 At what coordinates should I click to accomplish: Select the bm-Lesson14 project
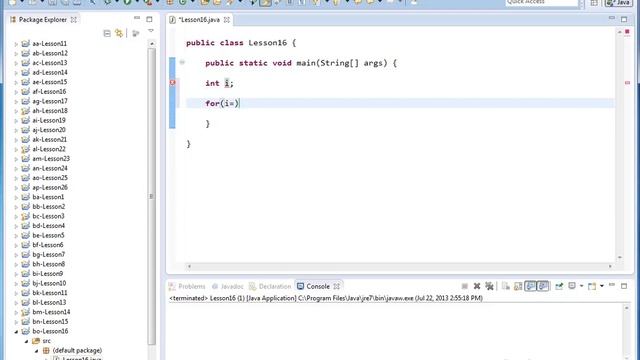coord(51,312)
